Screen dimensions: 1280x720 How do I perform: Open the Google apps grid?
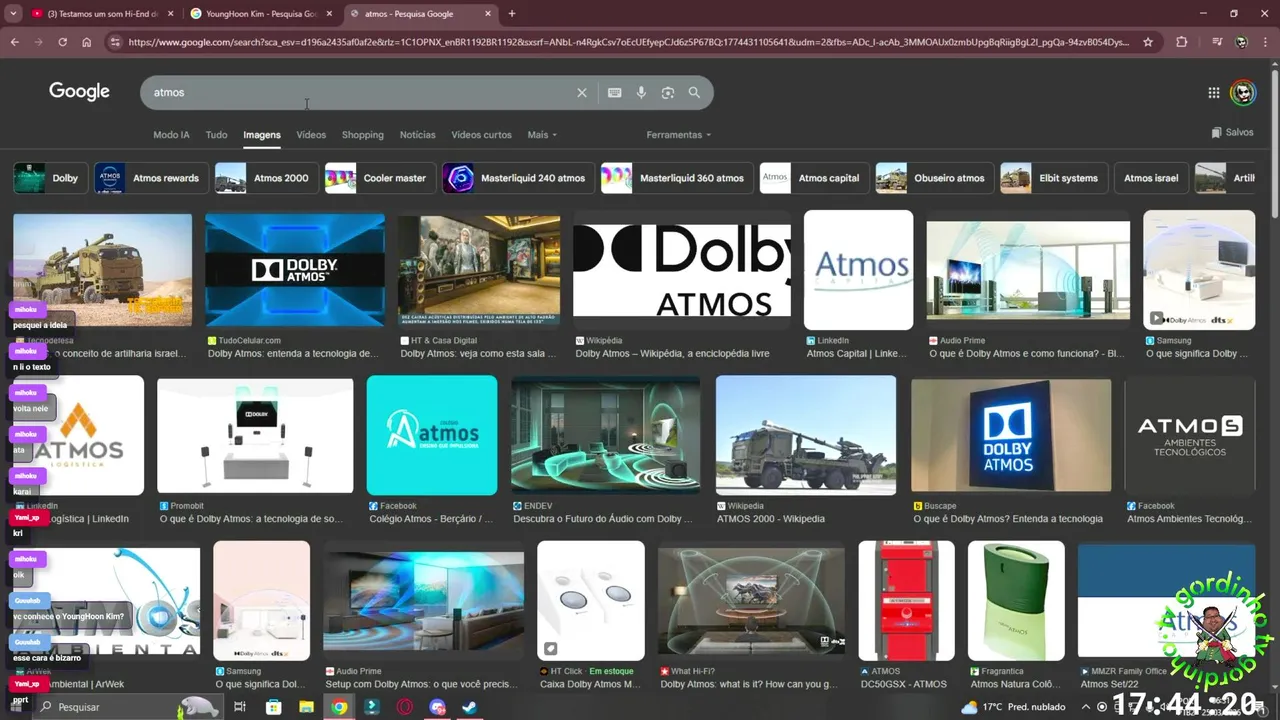[1213, 93]
